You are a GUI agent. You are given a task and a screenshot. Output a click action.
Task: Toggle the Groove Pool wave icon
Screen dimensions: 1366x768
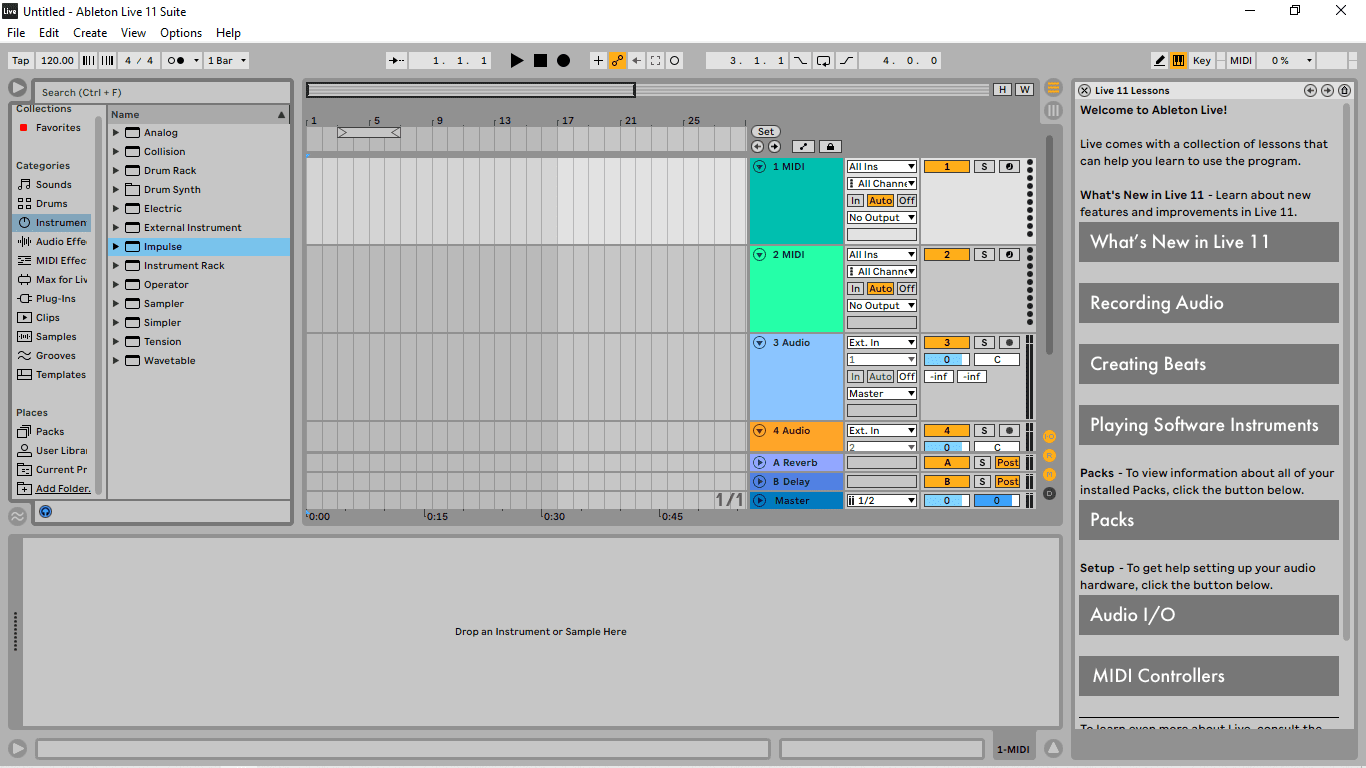tap(17, 517)
